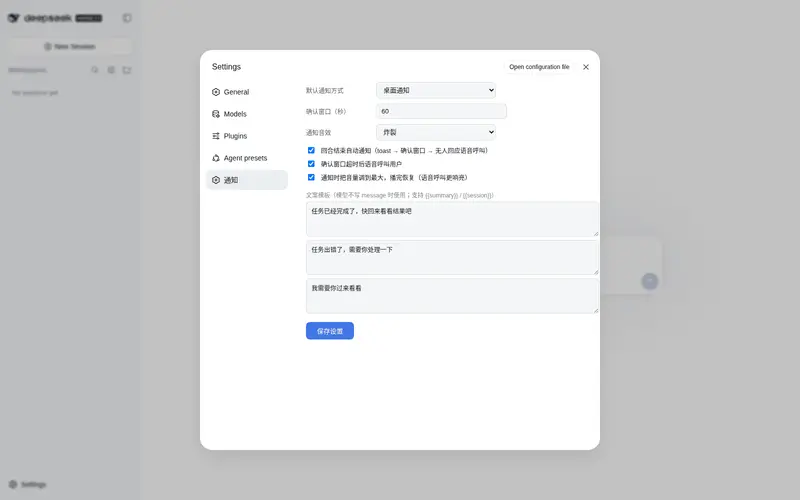The image size is (800, 500).
Task: Focus the 确认窗口（秒） field containing 60
Action: coord(441,111)
